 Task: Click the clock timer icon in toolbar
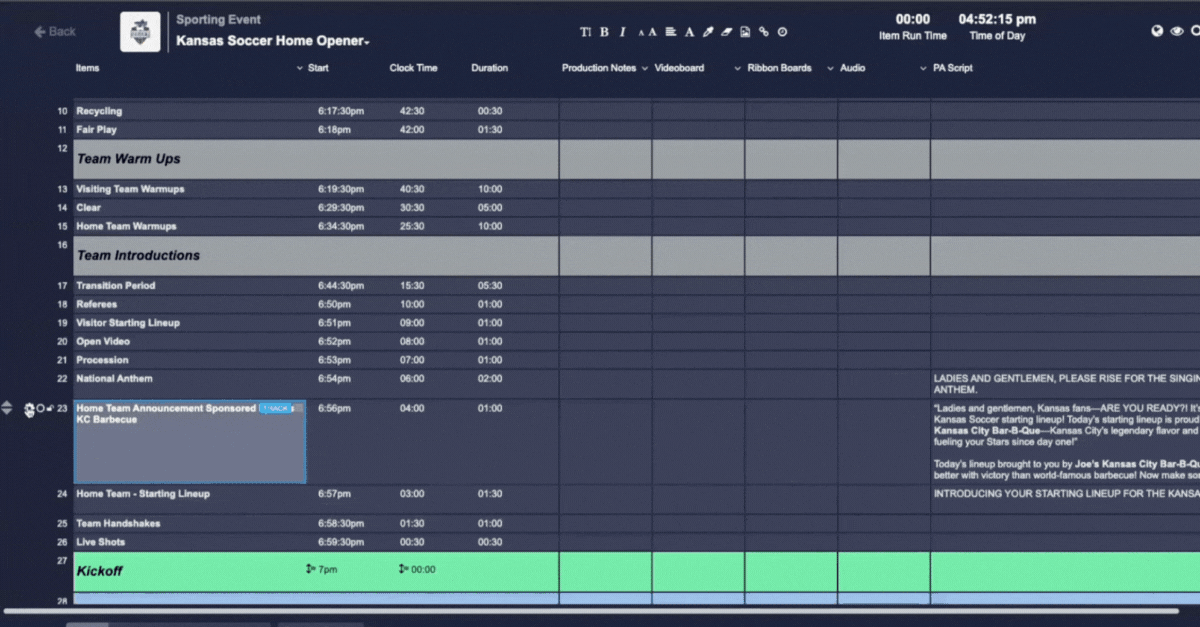(x=782, y=32)
